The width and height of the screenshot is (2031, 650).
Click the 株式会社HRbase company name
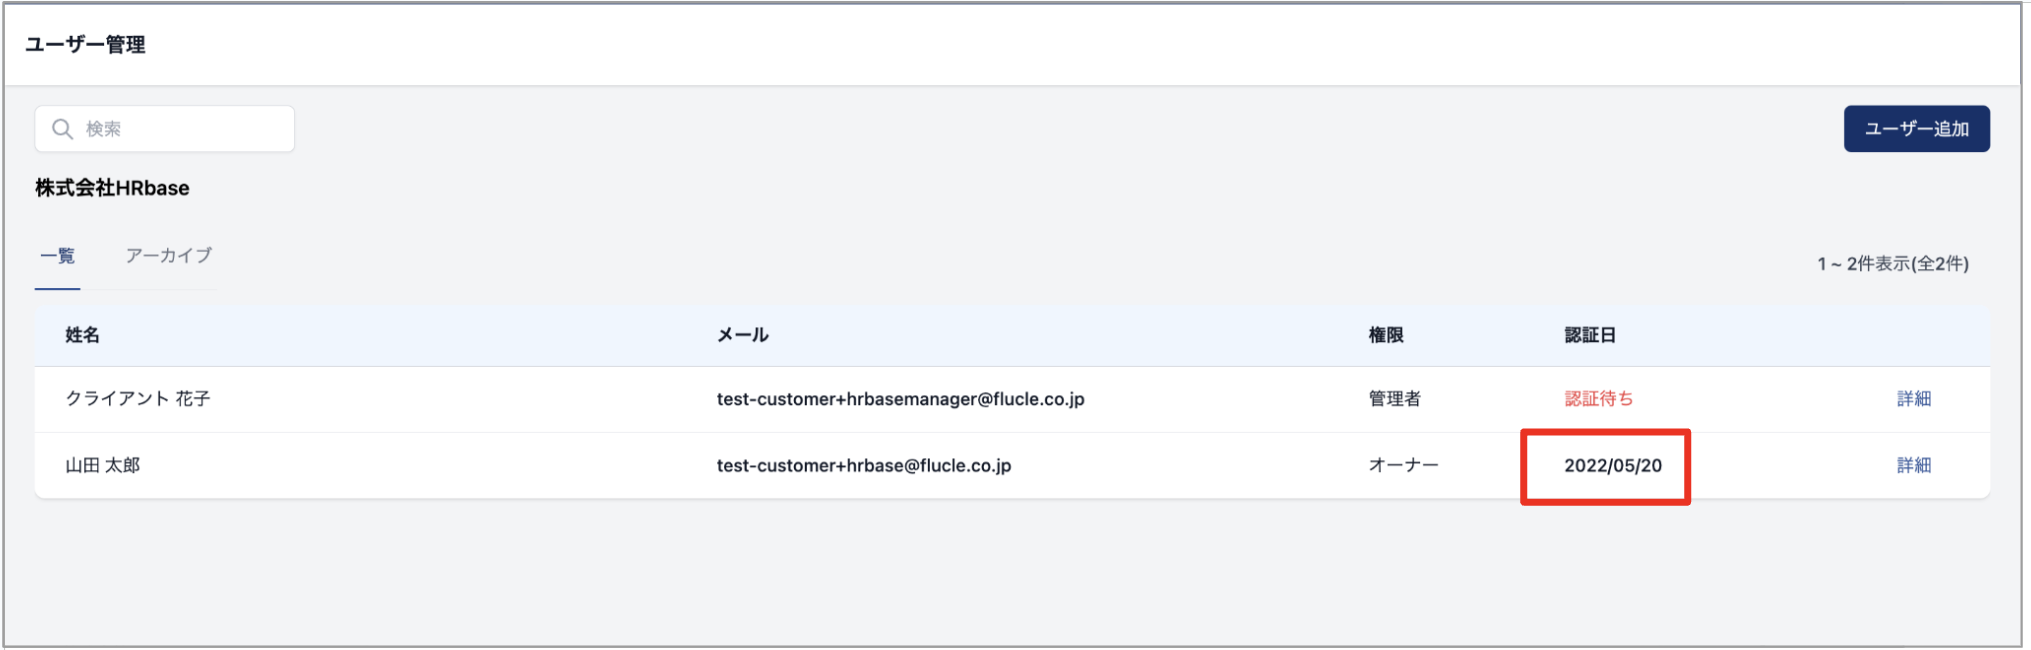pyautogui.click(x=112, y=188)
